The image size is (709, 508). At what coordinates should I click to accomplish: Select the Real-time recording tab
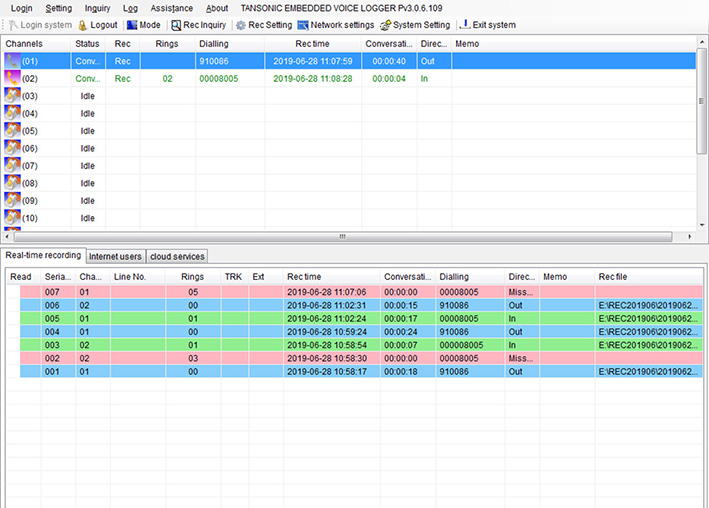coord(43,255)
